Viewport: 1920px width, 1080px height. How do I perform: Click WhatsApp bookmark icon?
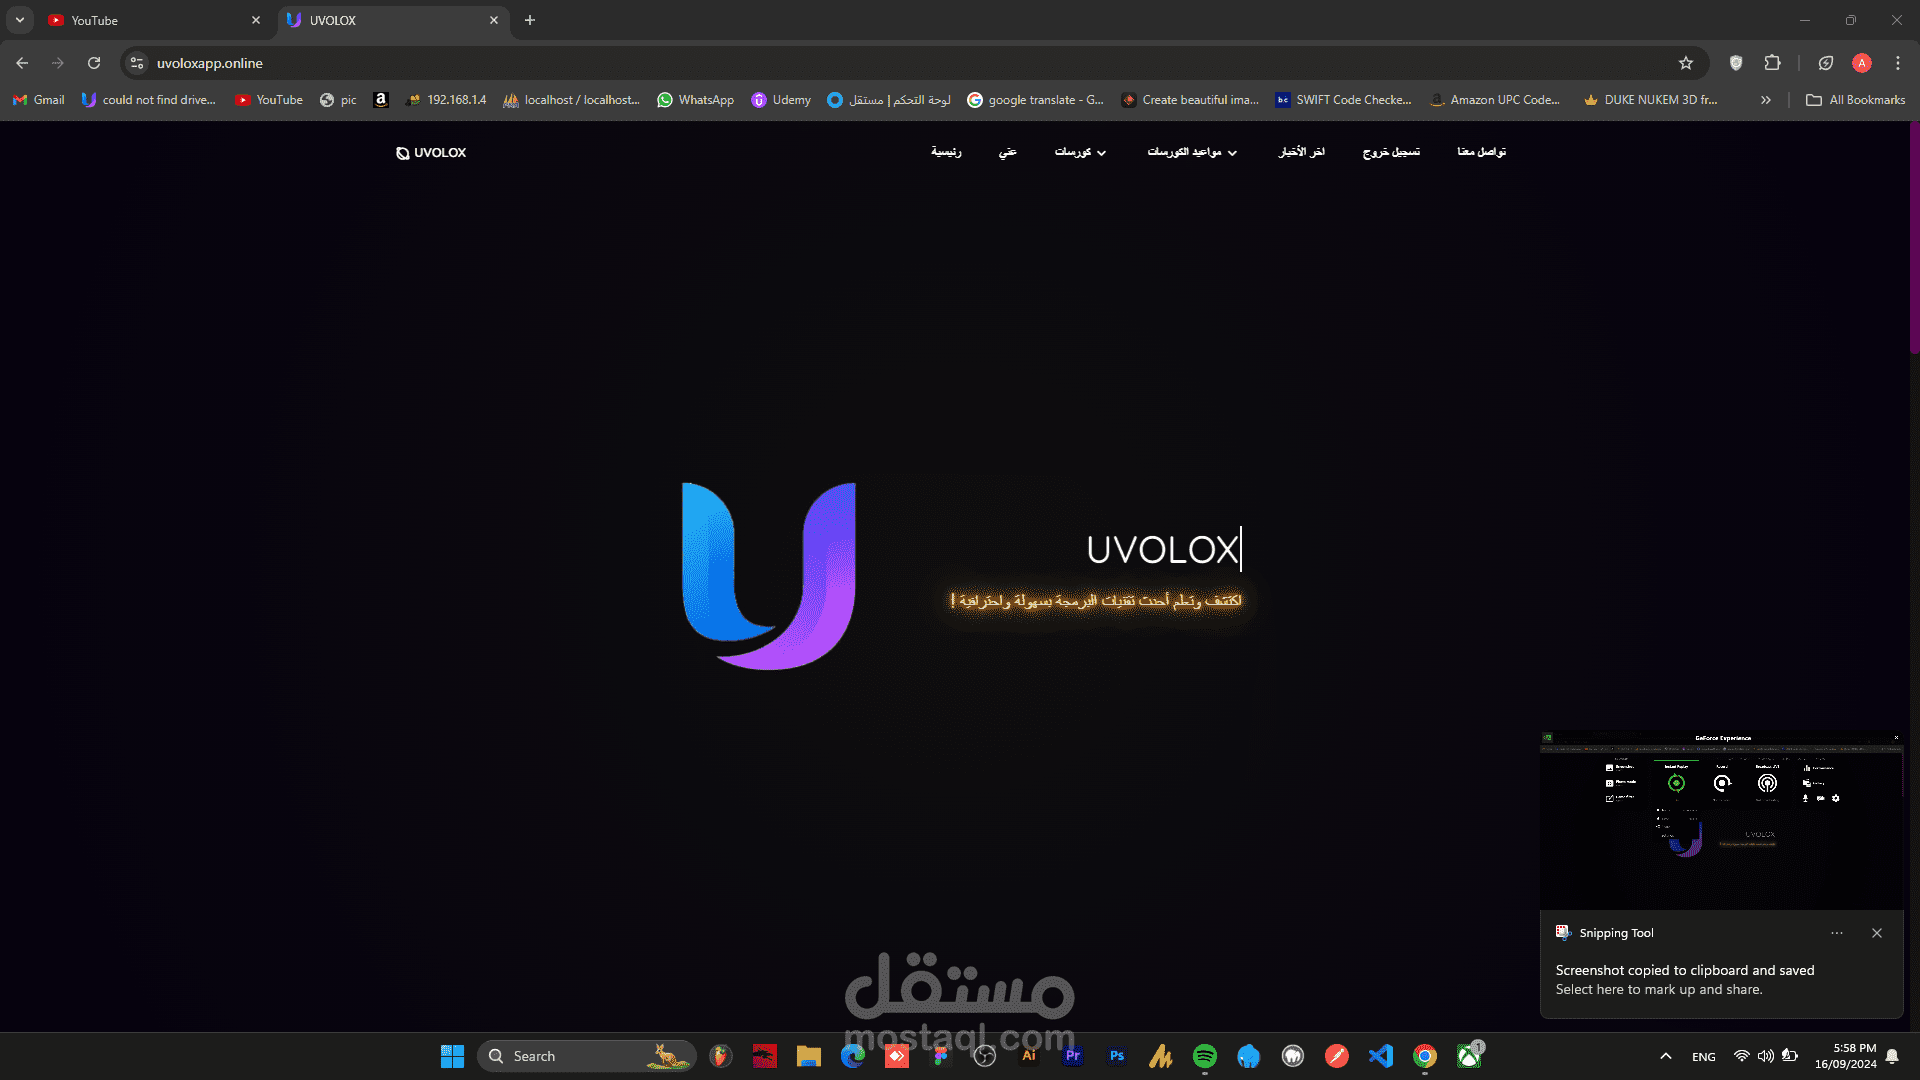pyautogui.click(x=663, y=99)
